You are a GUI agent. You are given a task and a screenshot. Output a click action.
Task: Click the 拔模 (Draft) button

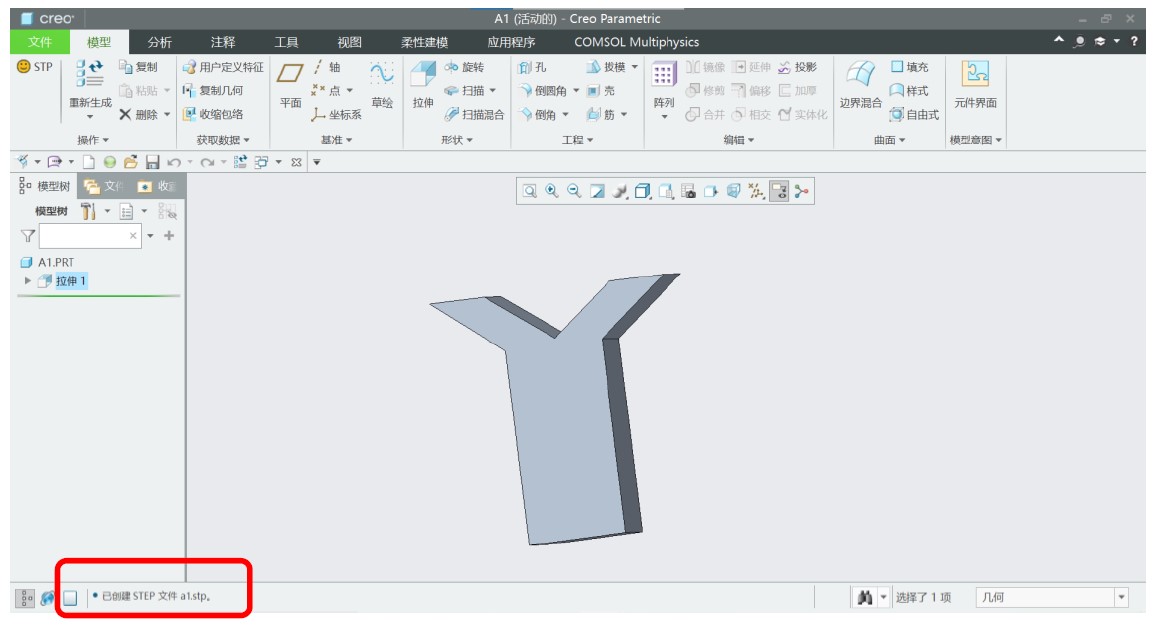click(606, 67)
